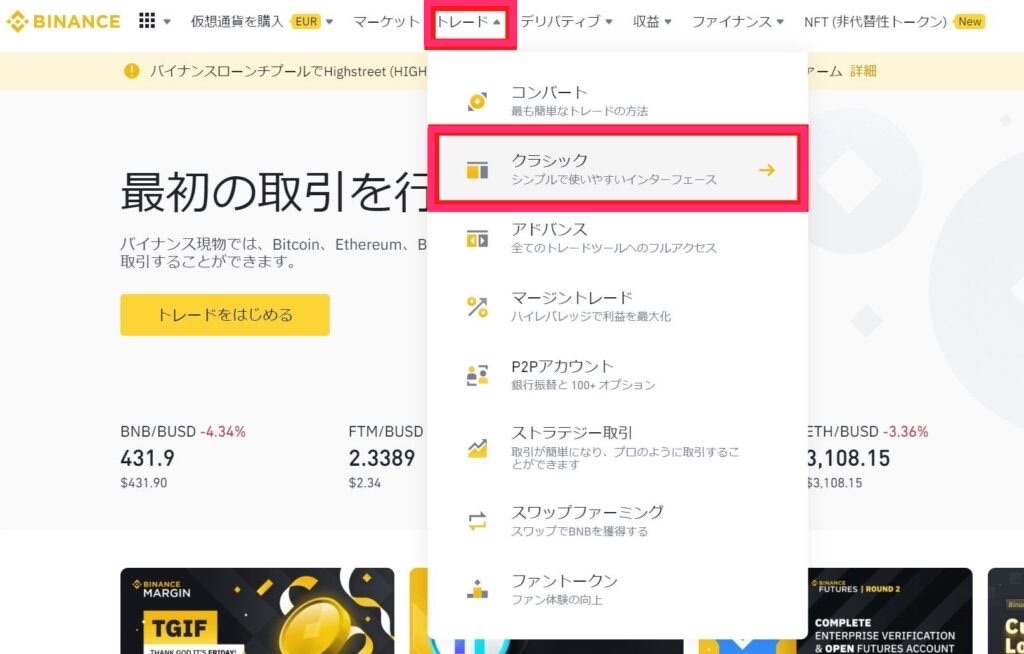
Task: Click the Binance logo
Action: [x=63, y=22]
